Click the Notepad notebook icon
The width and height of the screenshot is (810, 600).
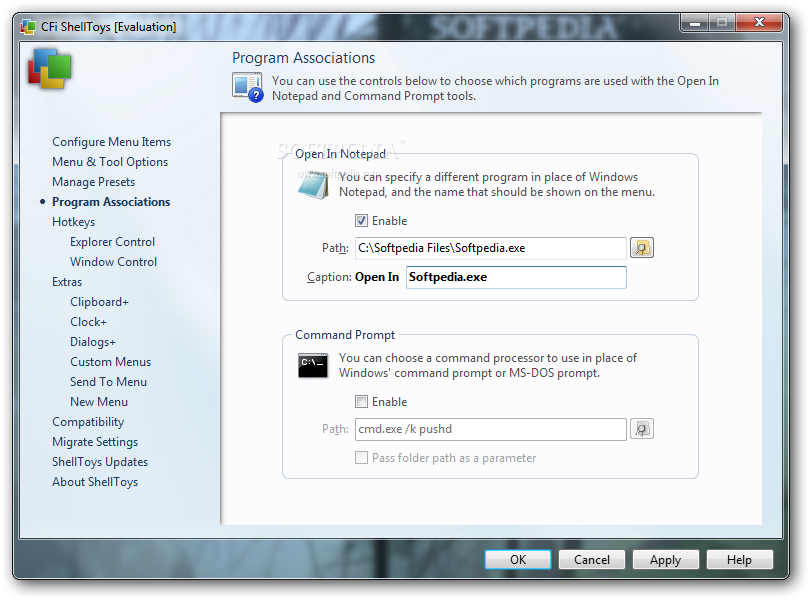[x=313, y=186]
